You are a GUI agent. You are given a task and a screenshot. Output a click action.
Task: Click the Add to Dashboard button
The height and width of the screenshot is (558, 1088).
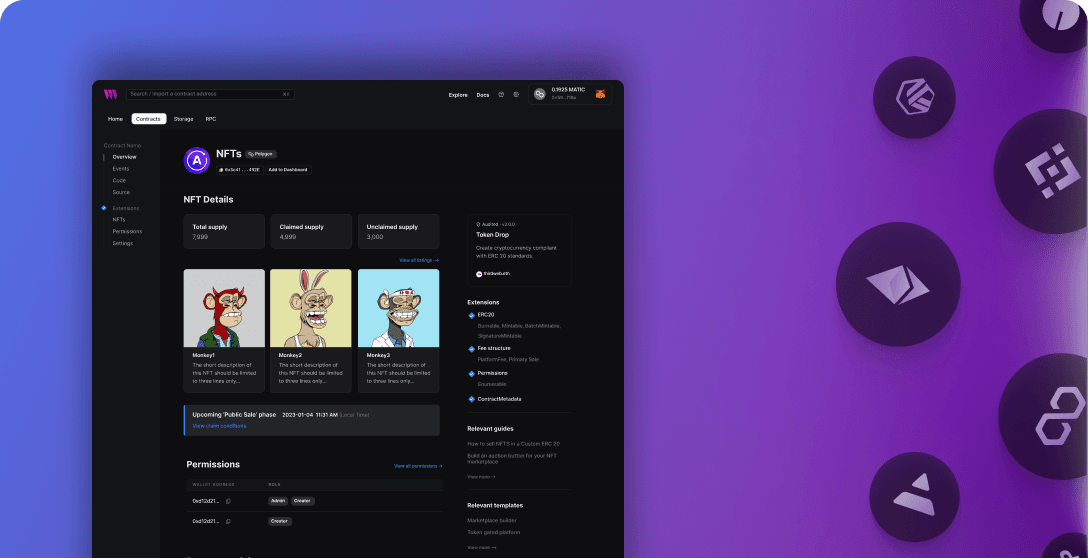[288, 170]
